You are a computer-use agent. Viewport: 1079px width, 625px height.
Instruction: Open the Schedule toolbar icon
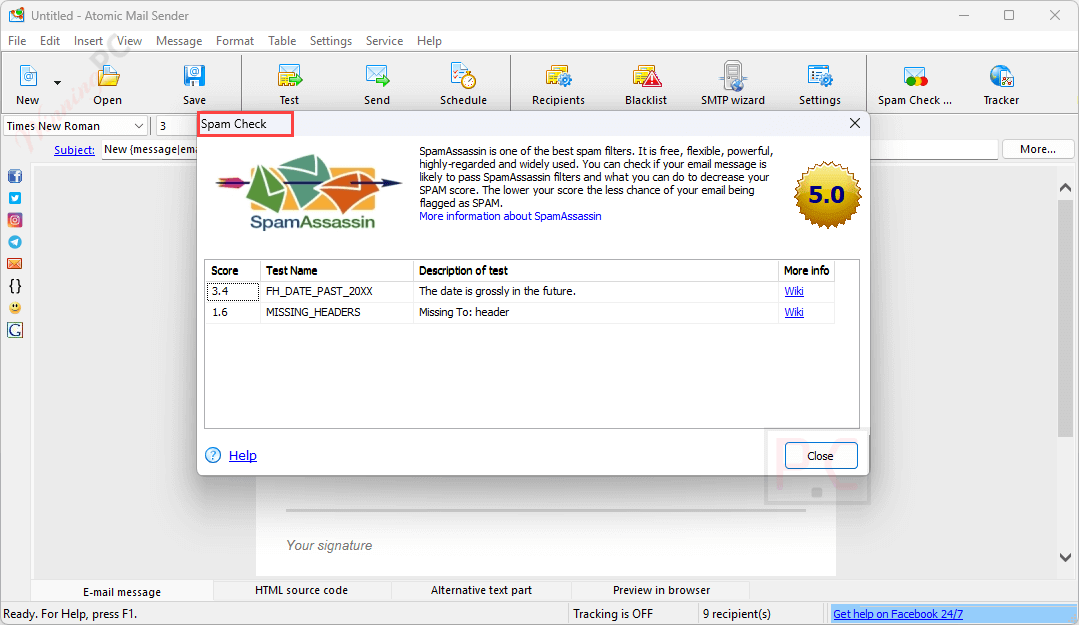tap(463, 76)
